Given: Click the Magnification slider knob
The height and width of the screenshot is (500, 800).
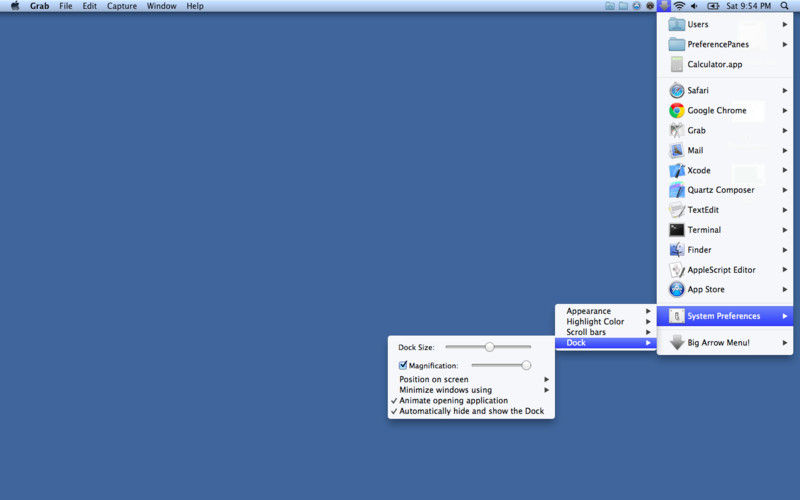Looking at the screenshot, I should [526, 365].
